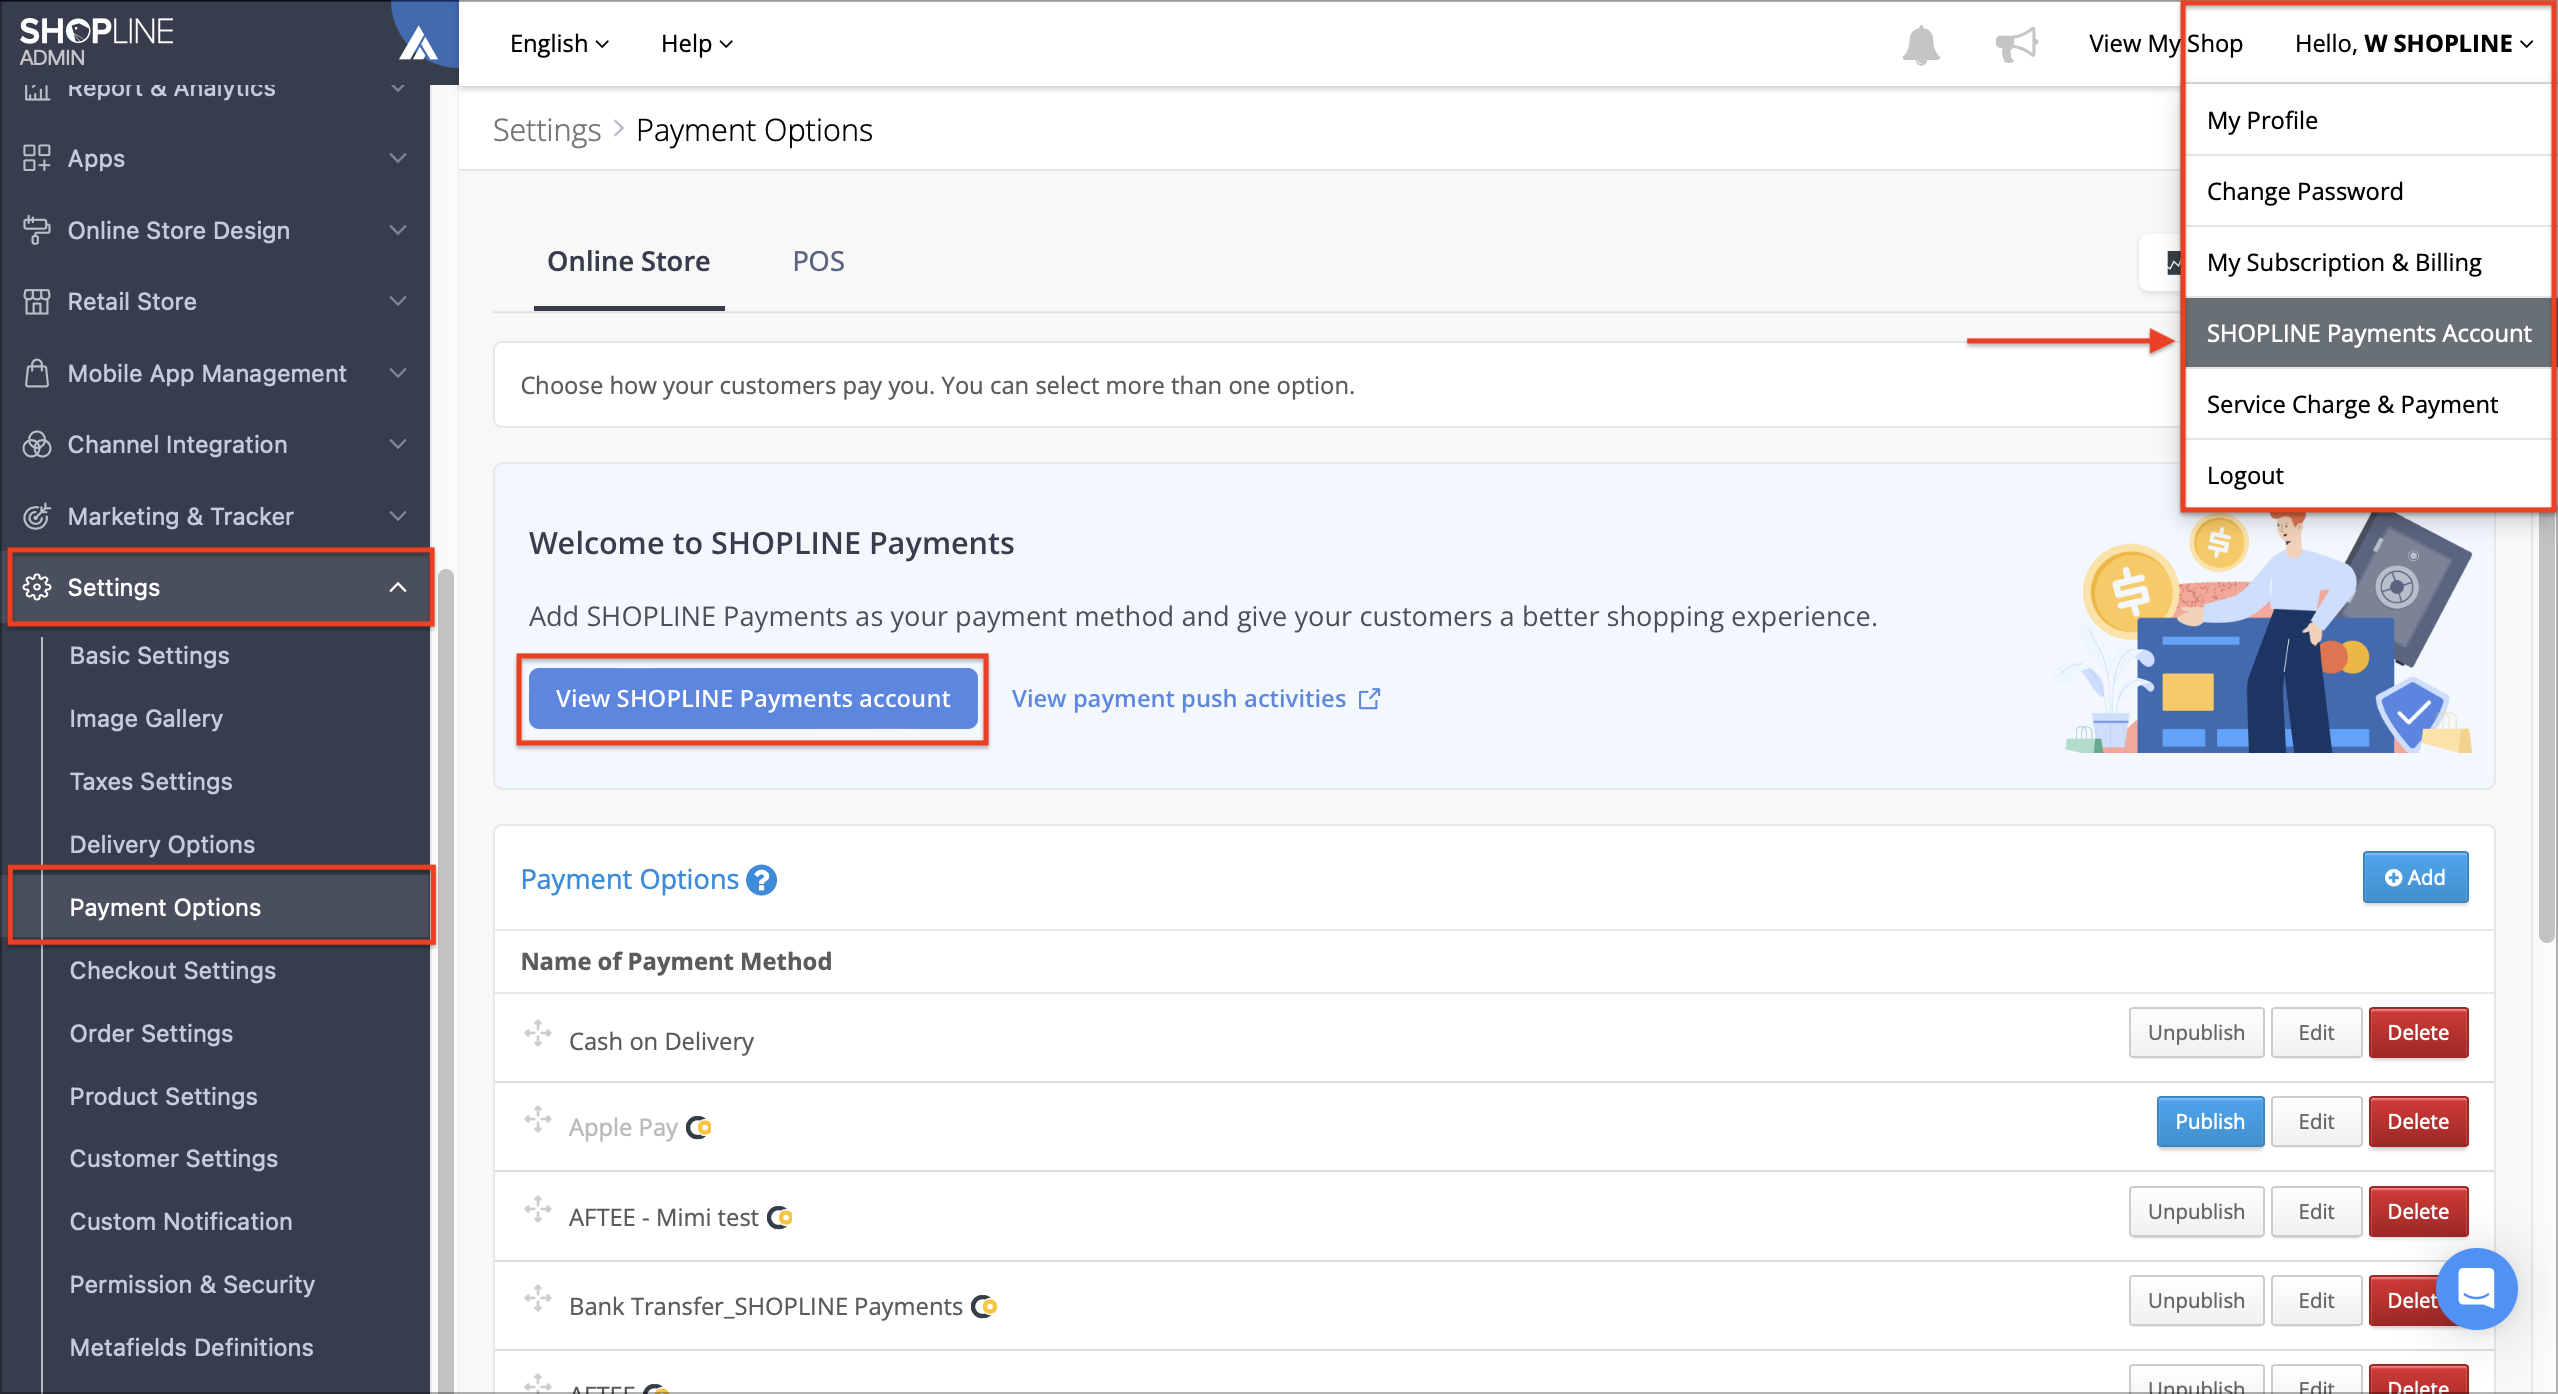Expand Channel Integration section
Image resolution: width=2558 pixels, height=1394 pixels.
(x=398, y=444)
